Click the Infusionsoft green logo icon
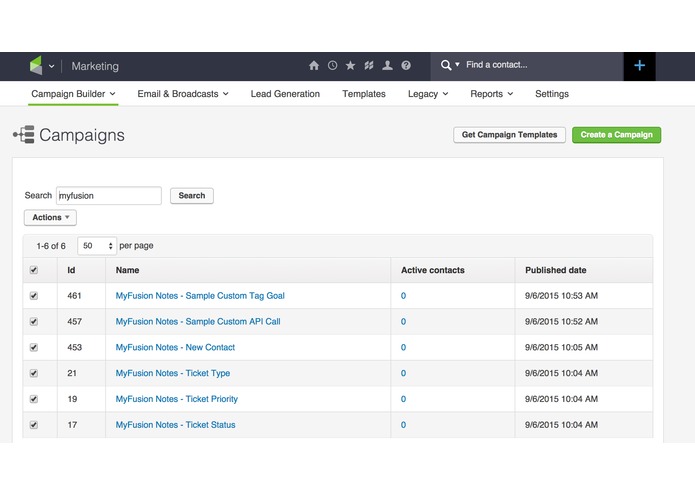The height and width of the screenshot is (494, 695). [x=36, y=66]
